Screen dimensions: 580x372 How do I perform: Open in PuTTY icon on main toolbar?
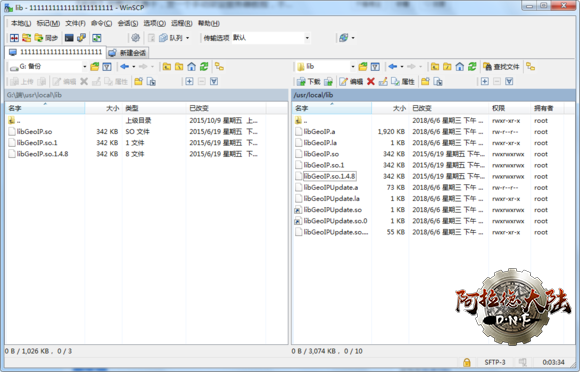[81, 38]
